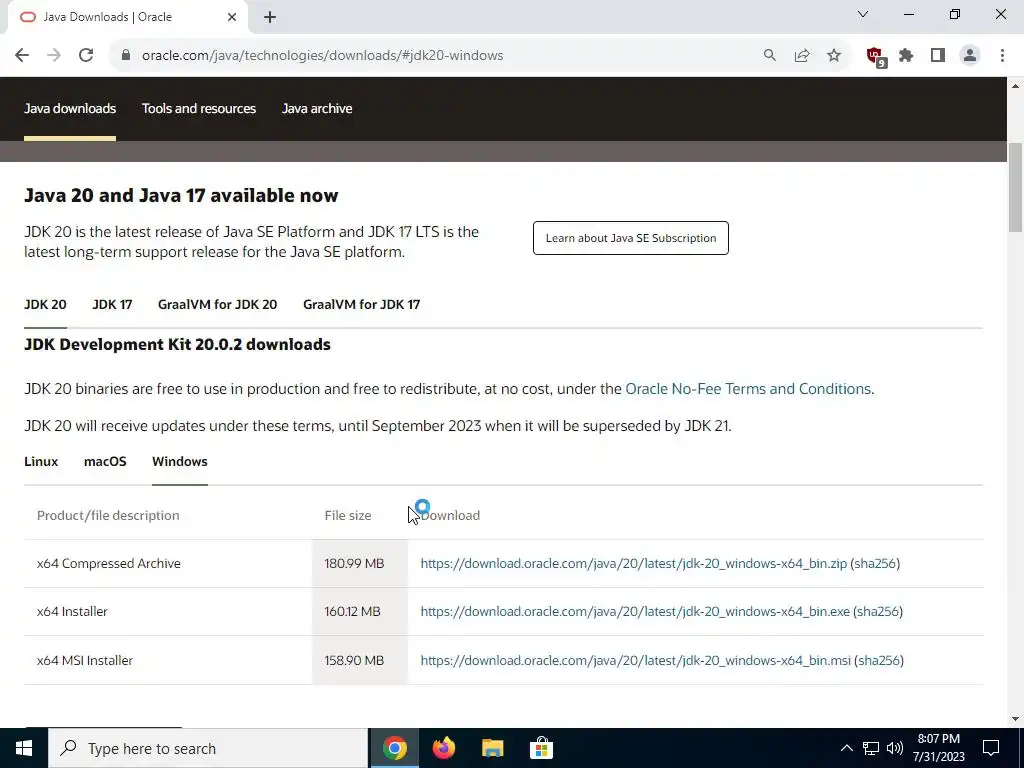Switch to the Linux downloads tab
The image size is (1024, 768).
[41, 461]
